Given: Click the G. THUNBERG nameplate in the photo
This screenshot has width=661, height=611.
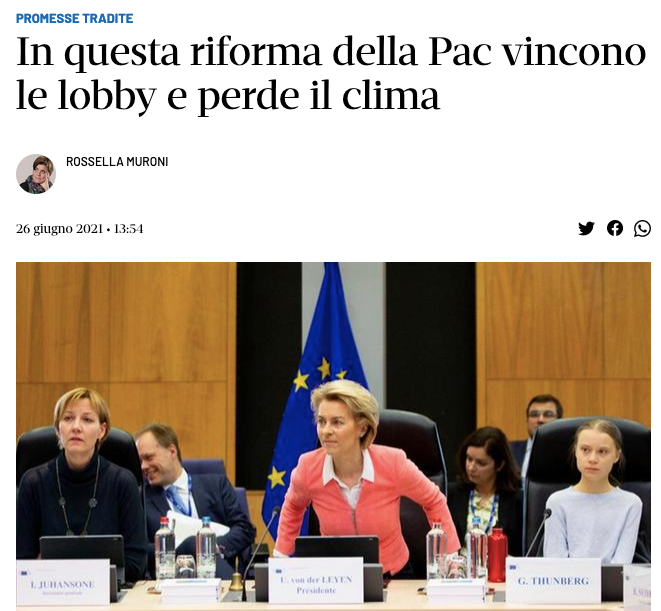Looking at the screenshot, I should [553, 581].
